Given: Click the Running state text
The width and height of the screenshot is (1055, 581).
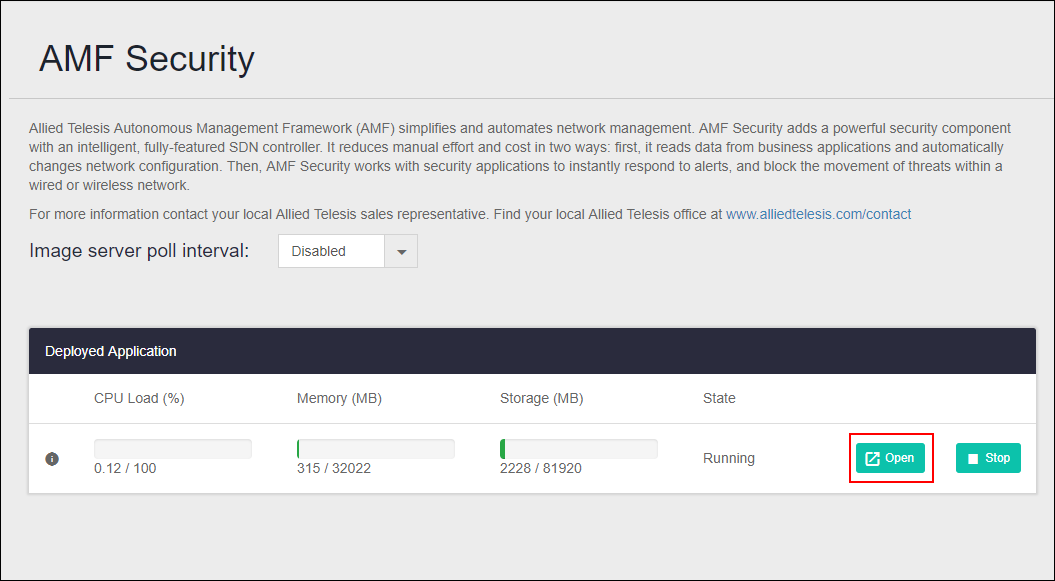Looking at the screenshot, I should pos(729,458).
